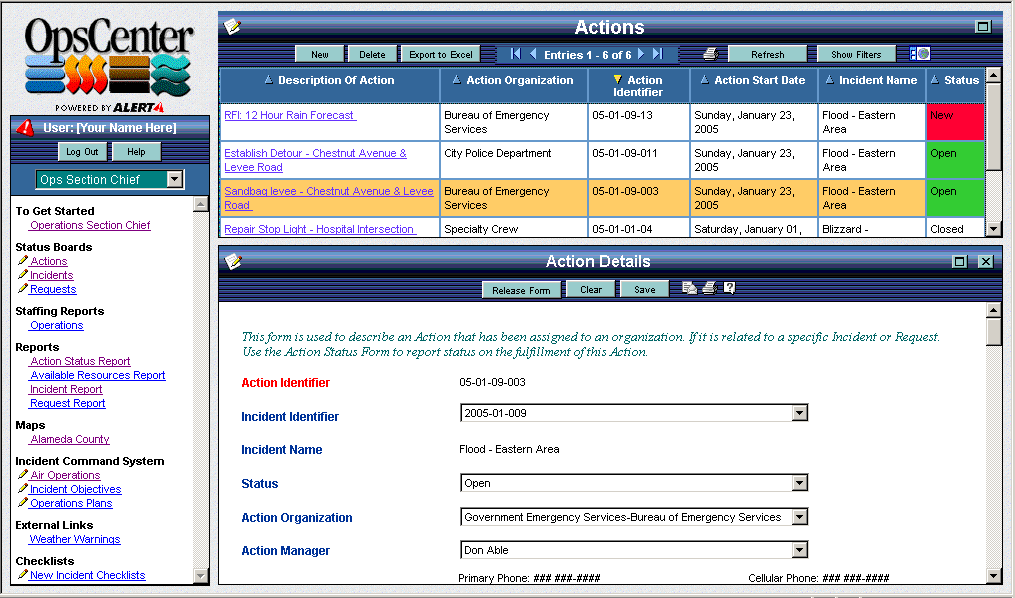Sort by Description Of Action column
Screen dimensions: 1015x598
[268, 80]
